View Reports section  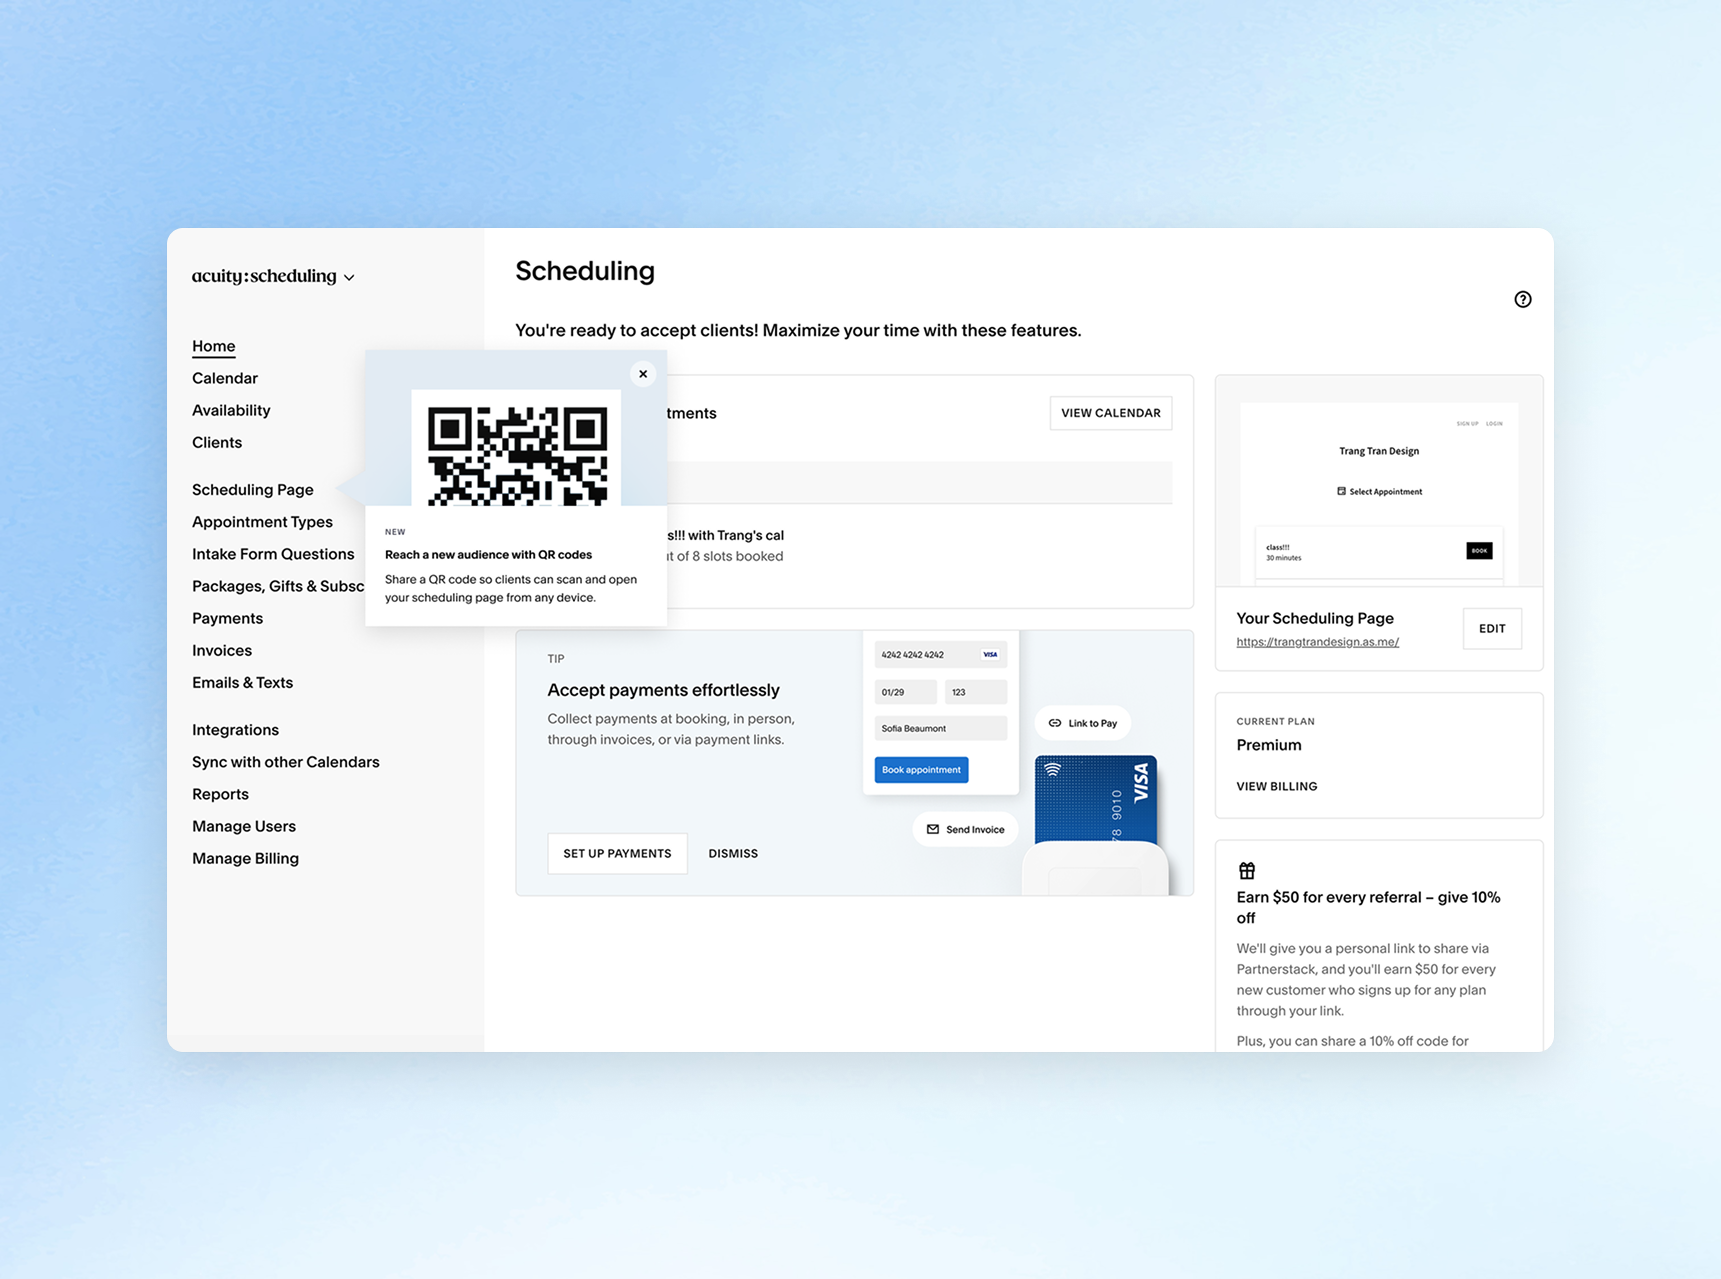(220, 794)
